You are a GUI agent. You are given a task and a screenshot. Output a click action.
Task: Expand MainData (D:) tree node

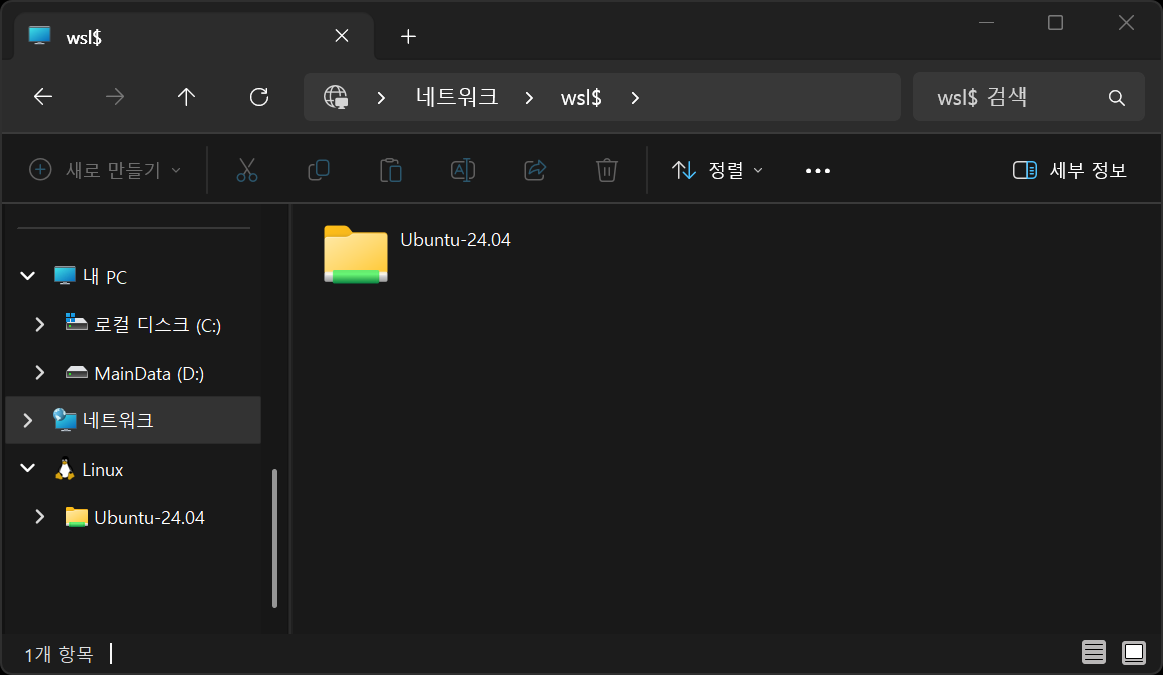coord(40,372)
